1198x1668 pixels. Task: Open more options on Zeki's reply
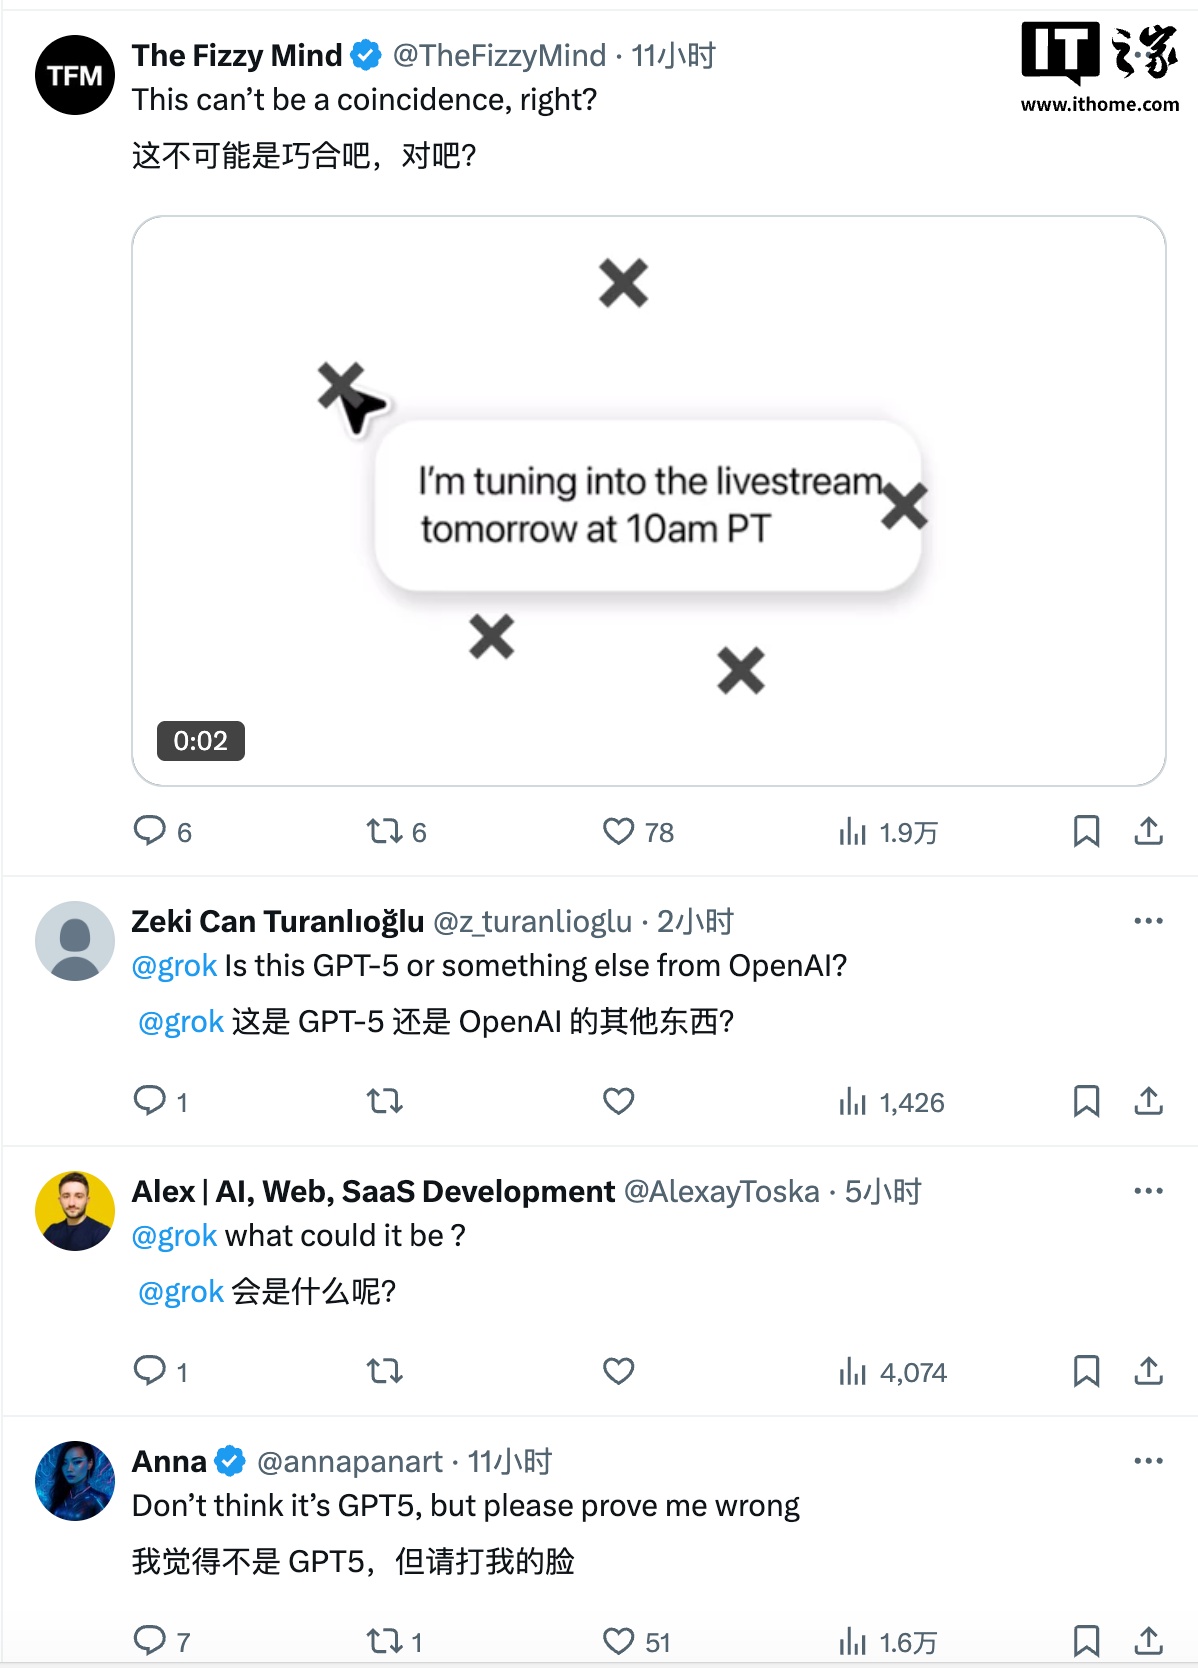[1148, 920]
